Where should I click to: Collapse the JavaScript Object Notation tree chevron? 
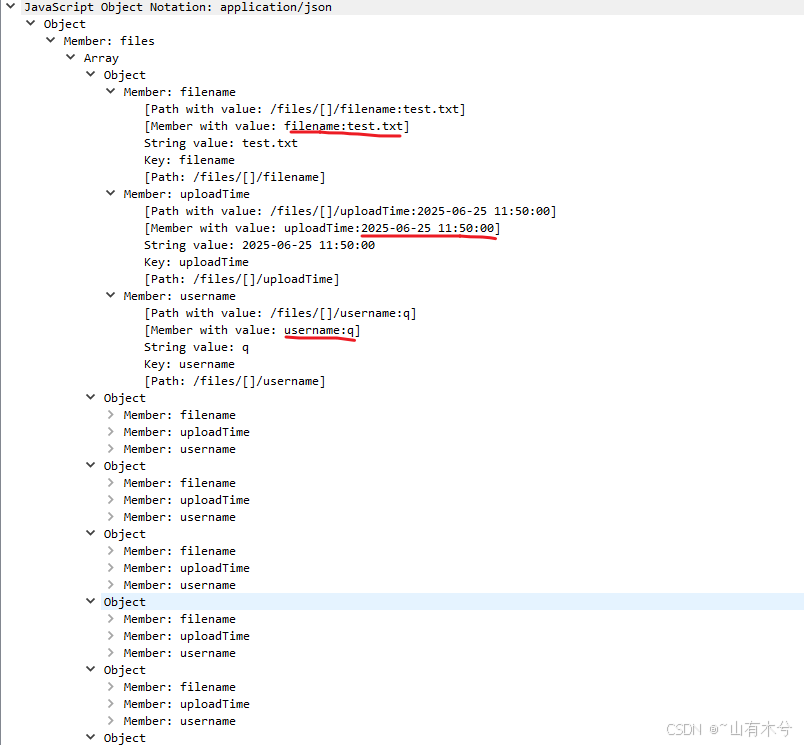coord(10,6)
